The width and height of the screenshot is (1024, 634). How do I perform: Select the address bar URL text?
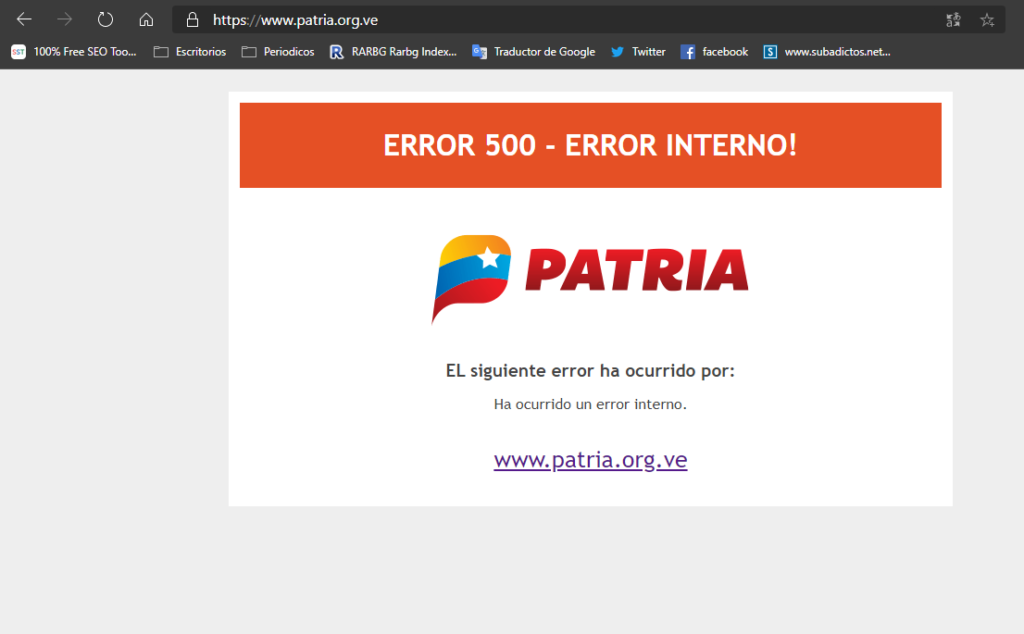(295, 20)
